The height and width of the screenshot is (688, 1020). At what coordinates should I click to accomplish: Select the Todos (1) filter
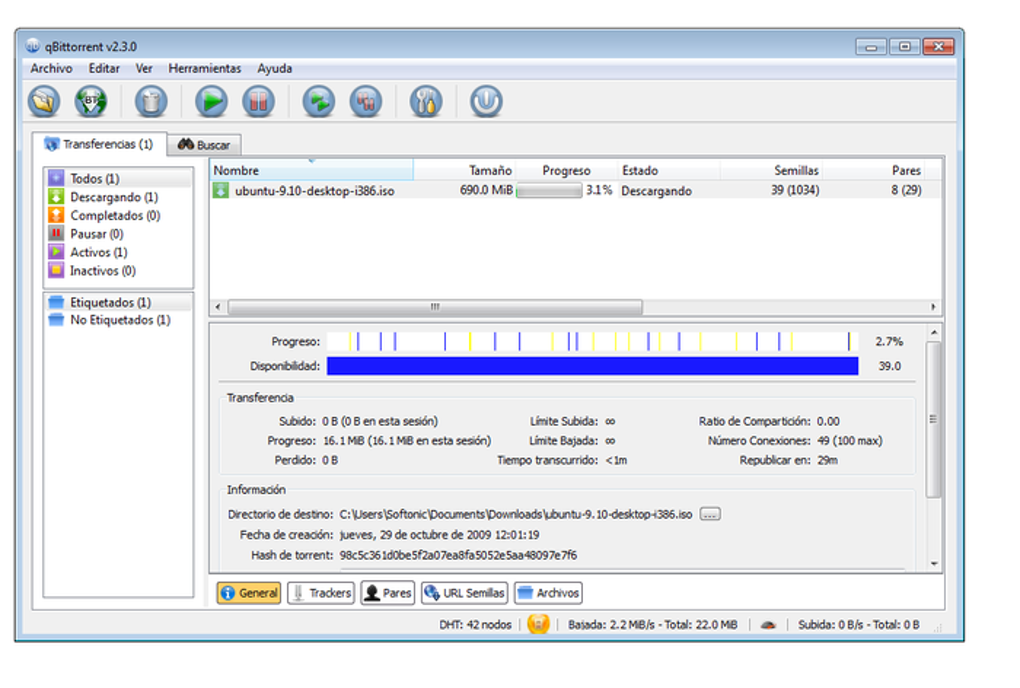(x=118, y=178)
